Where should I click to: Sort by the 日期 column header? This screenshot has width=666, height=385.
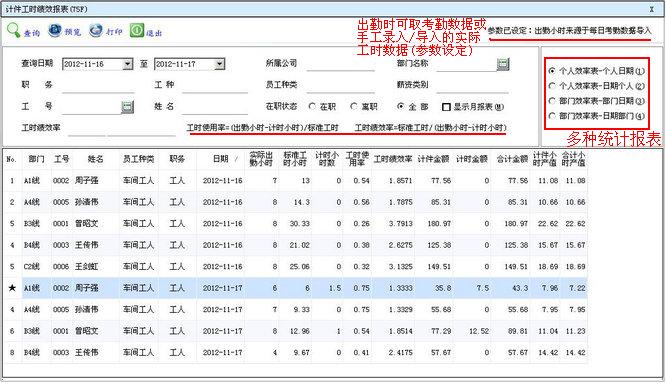pyautogui.click(x=221, y=159)
